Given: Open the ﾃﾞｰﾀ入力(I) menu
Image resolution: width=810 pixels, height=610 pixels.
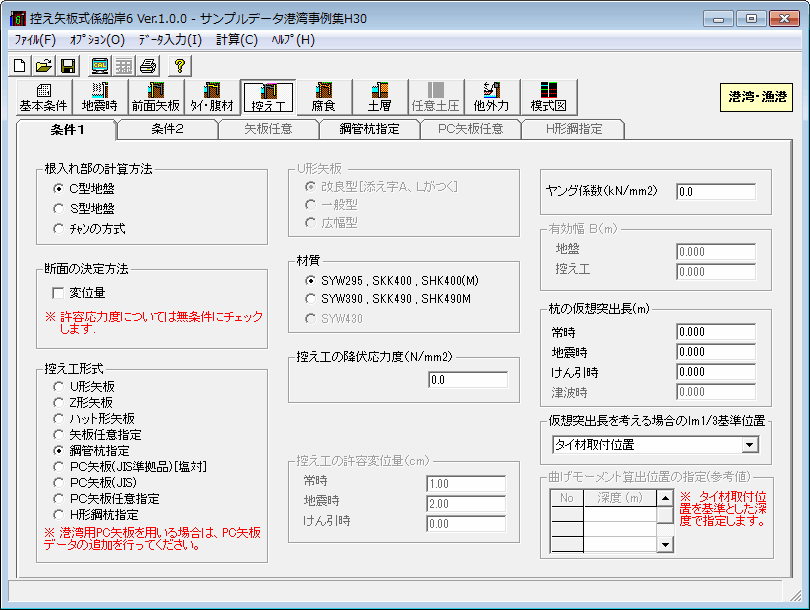Looking at the screenshot, I should click(x=170, y=40).
